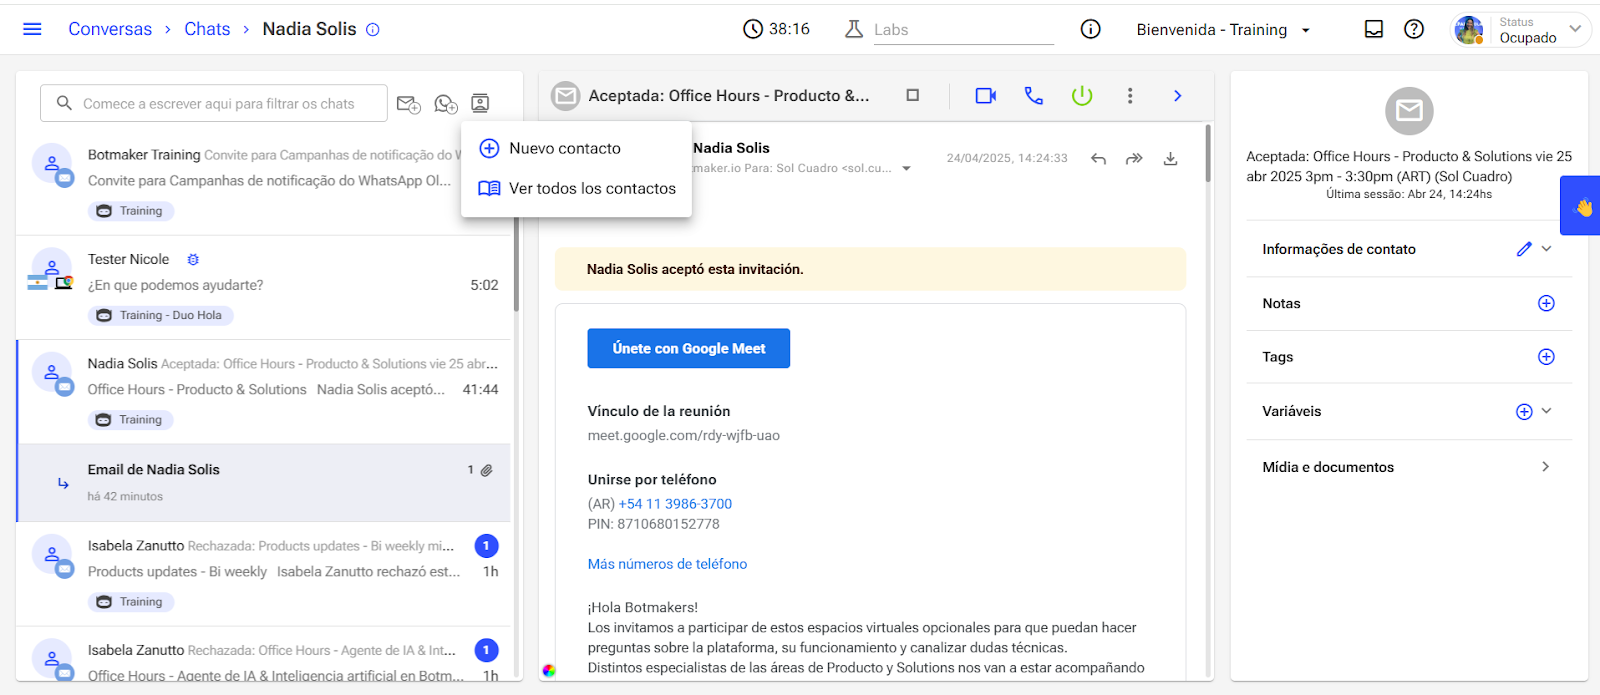
Task: Open the info circle icon in top bar
Action: pos(1091,29)
